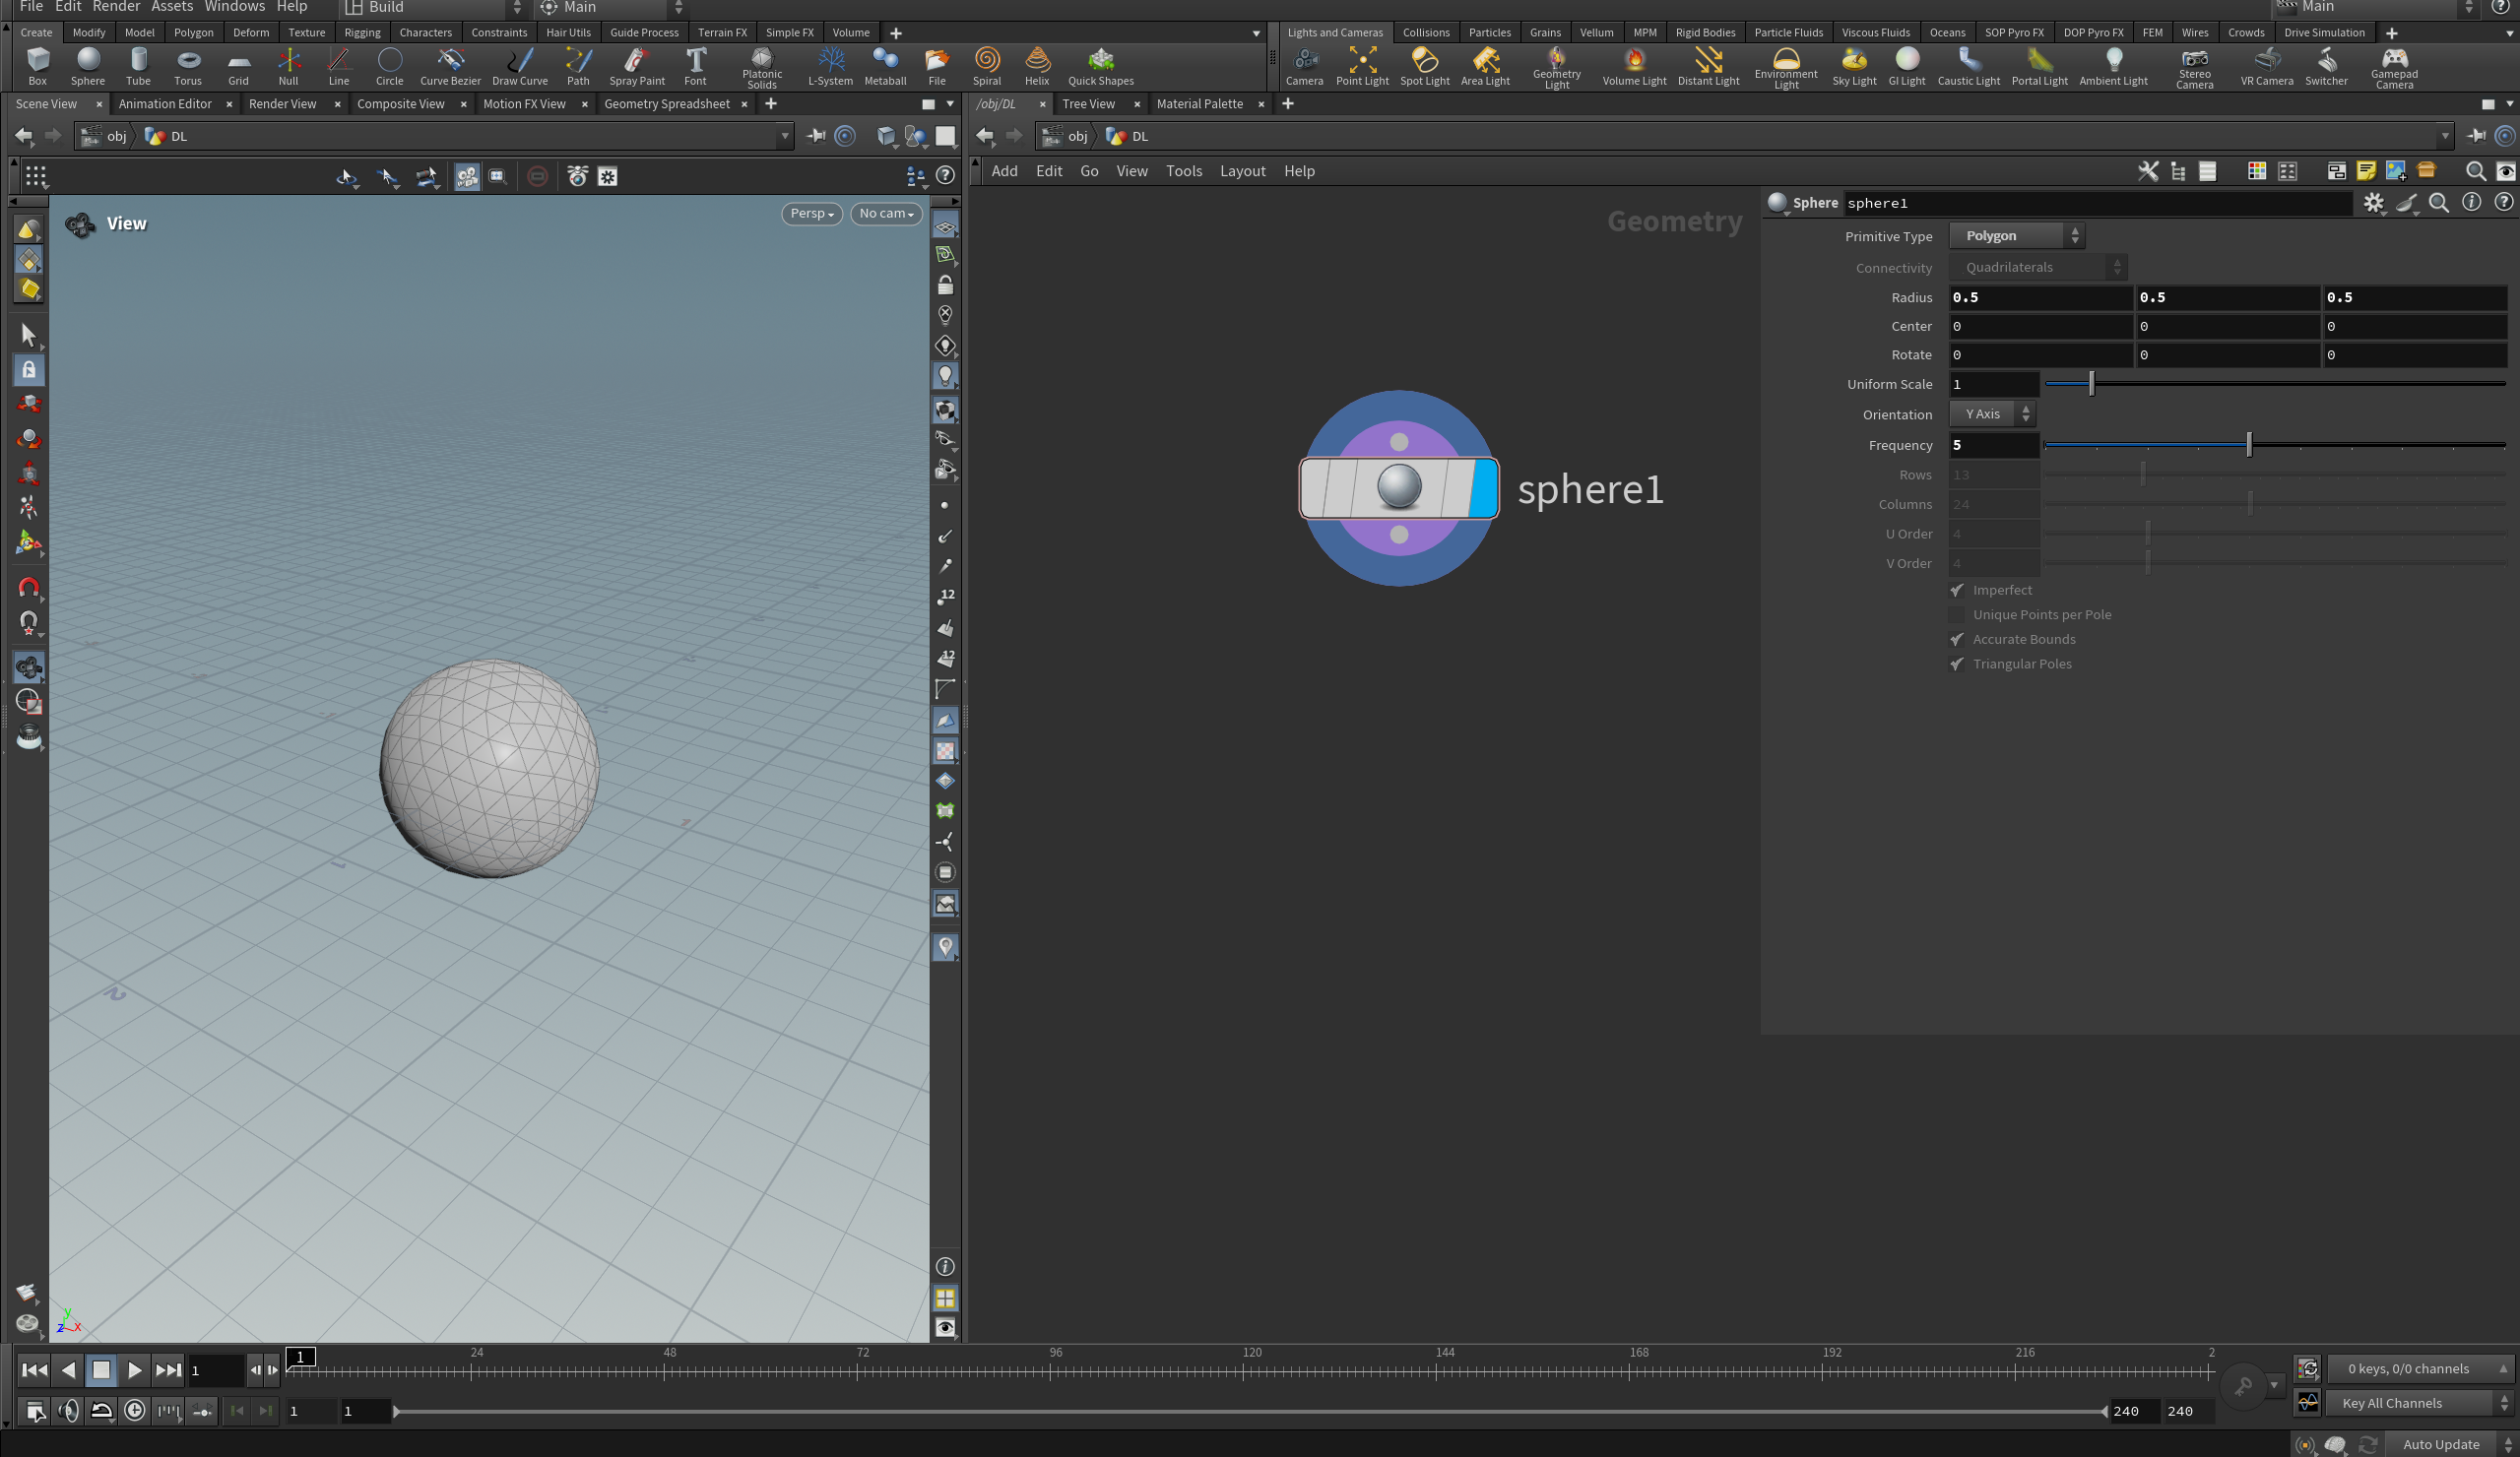Click the Gamepad Camera tool

pyautogui.click(x=2393, y=66)
